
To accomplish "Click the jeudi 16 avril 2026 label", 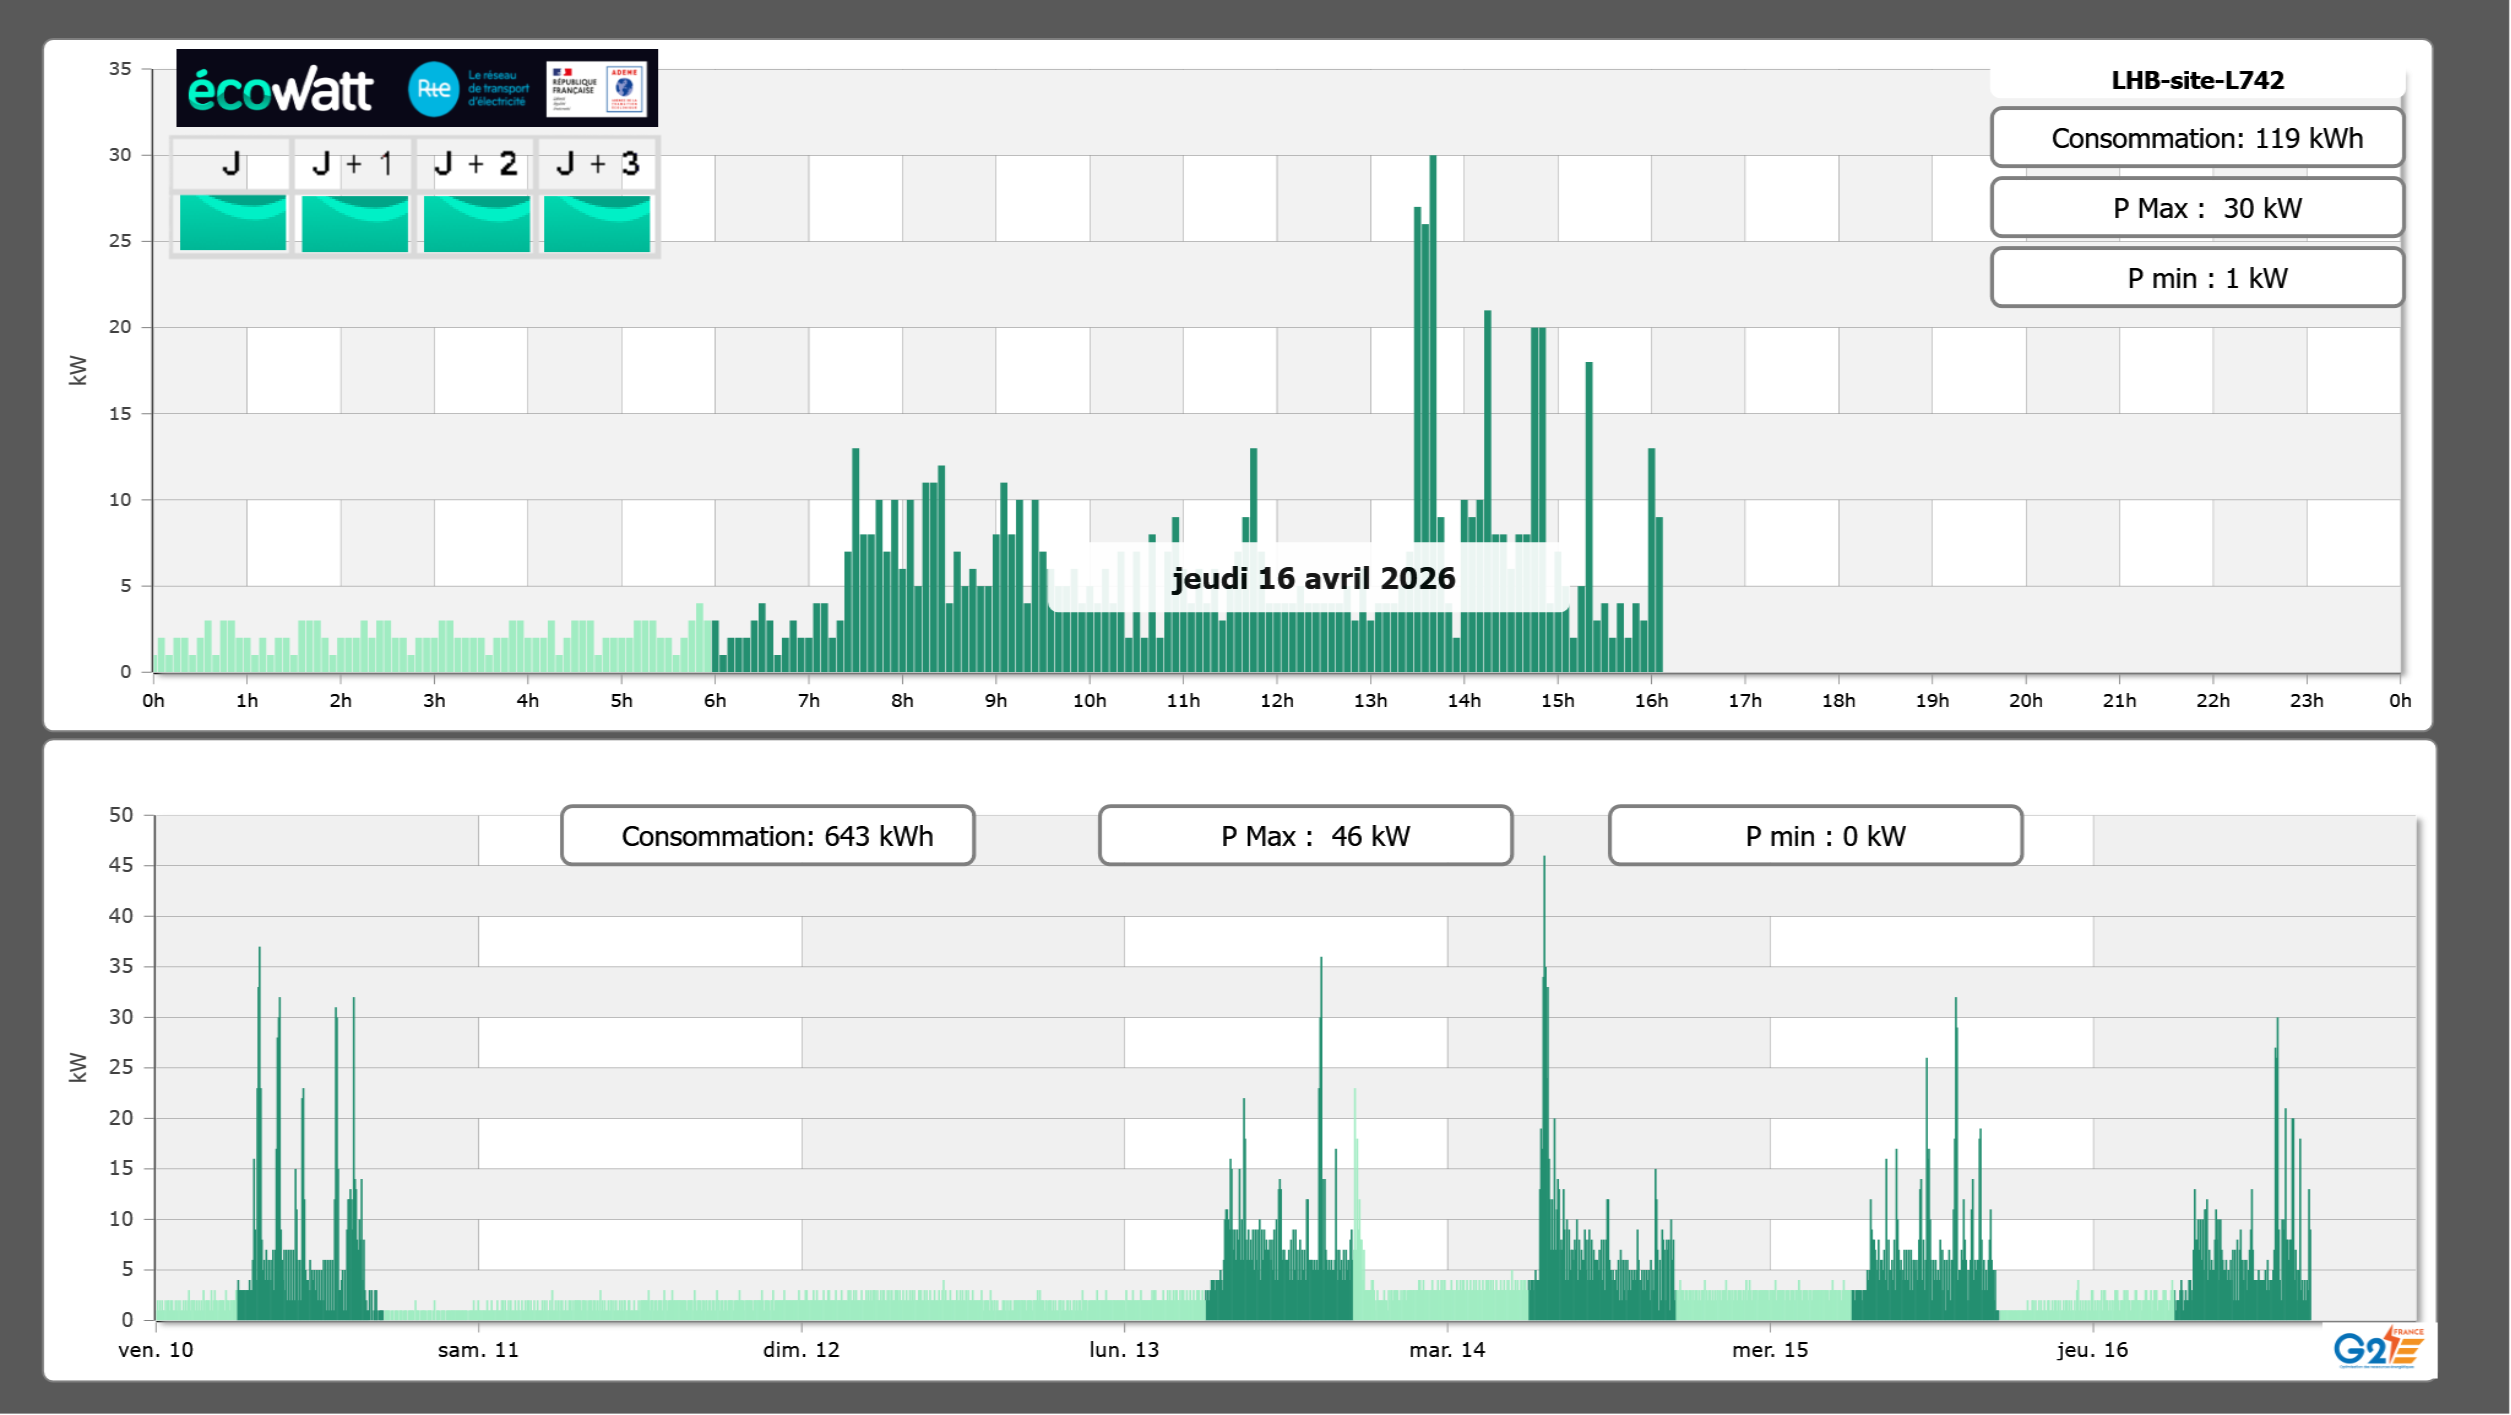I will point(1313,578).
